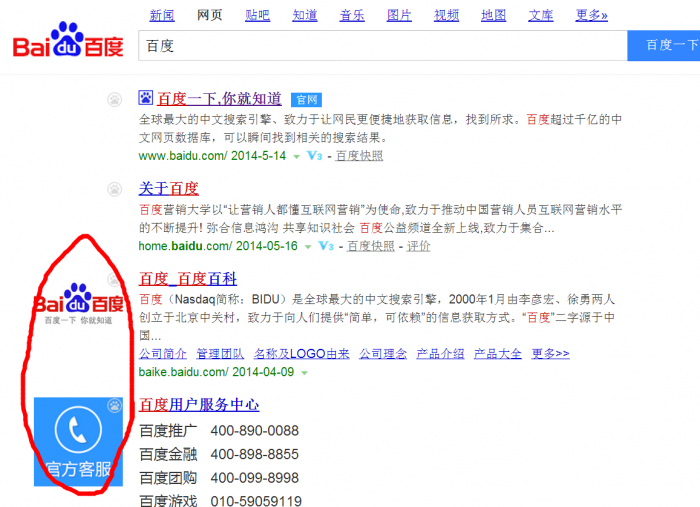700x507 pixels.
Task: Expand the arrow after www.baidu.com/ 2014-5-14
Action: click(296, 157)
